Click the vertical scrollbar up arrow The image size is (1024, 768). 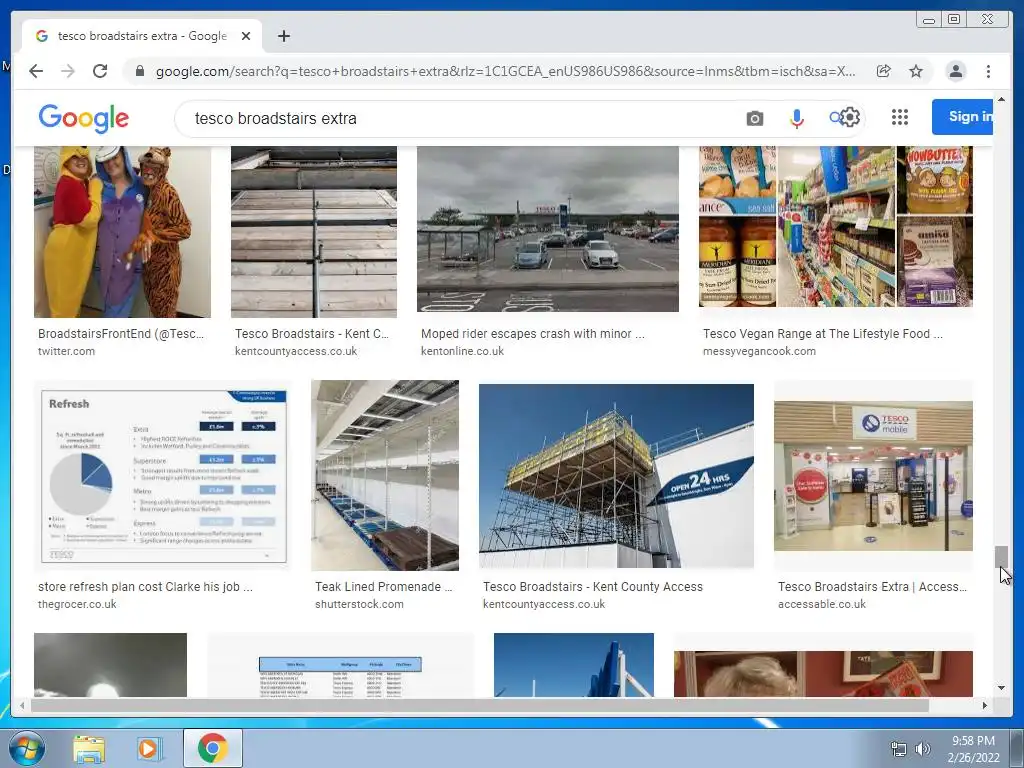coord(1001,99)
